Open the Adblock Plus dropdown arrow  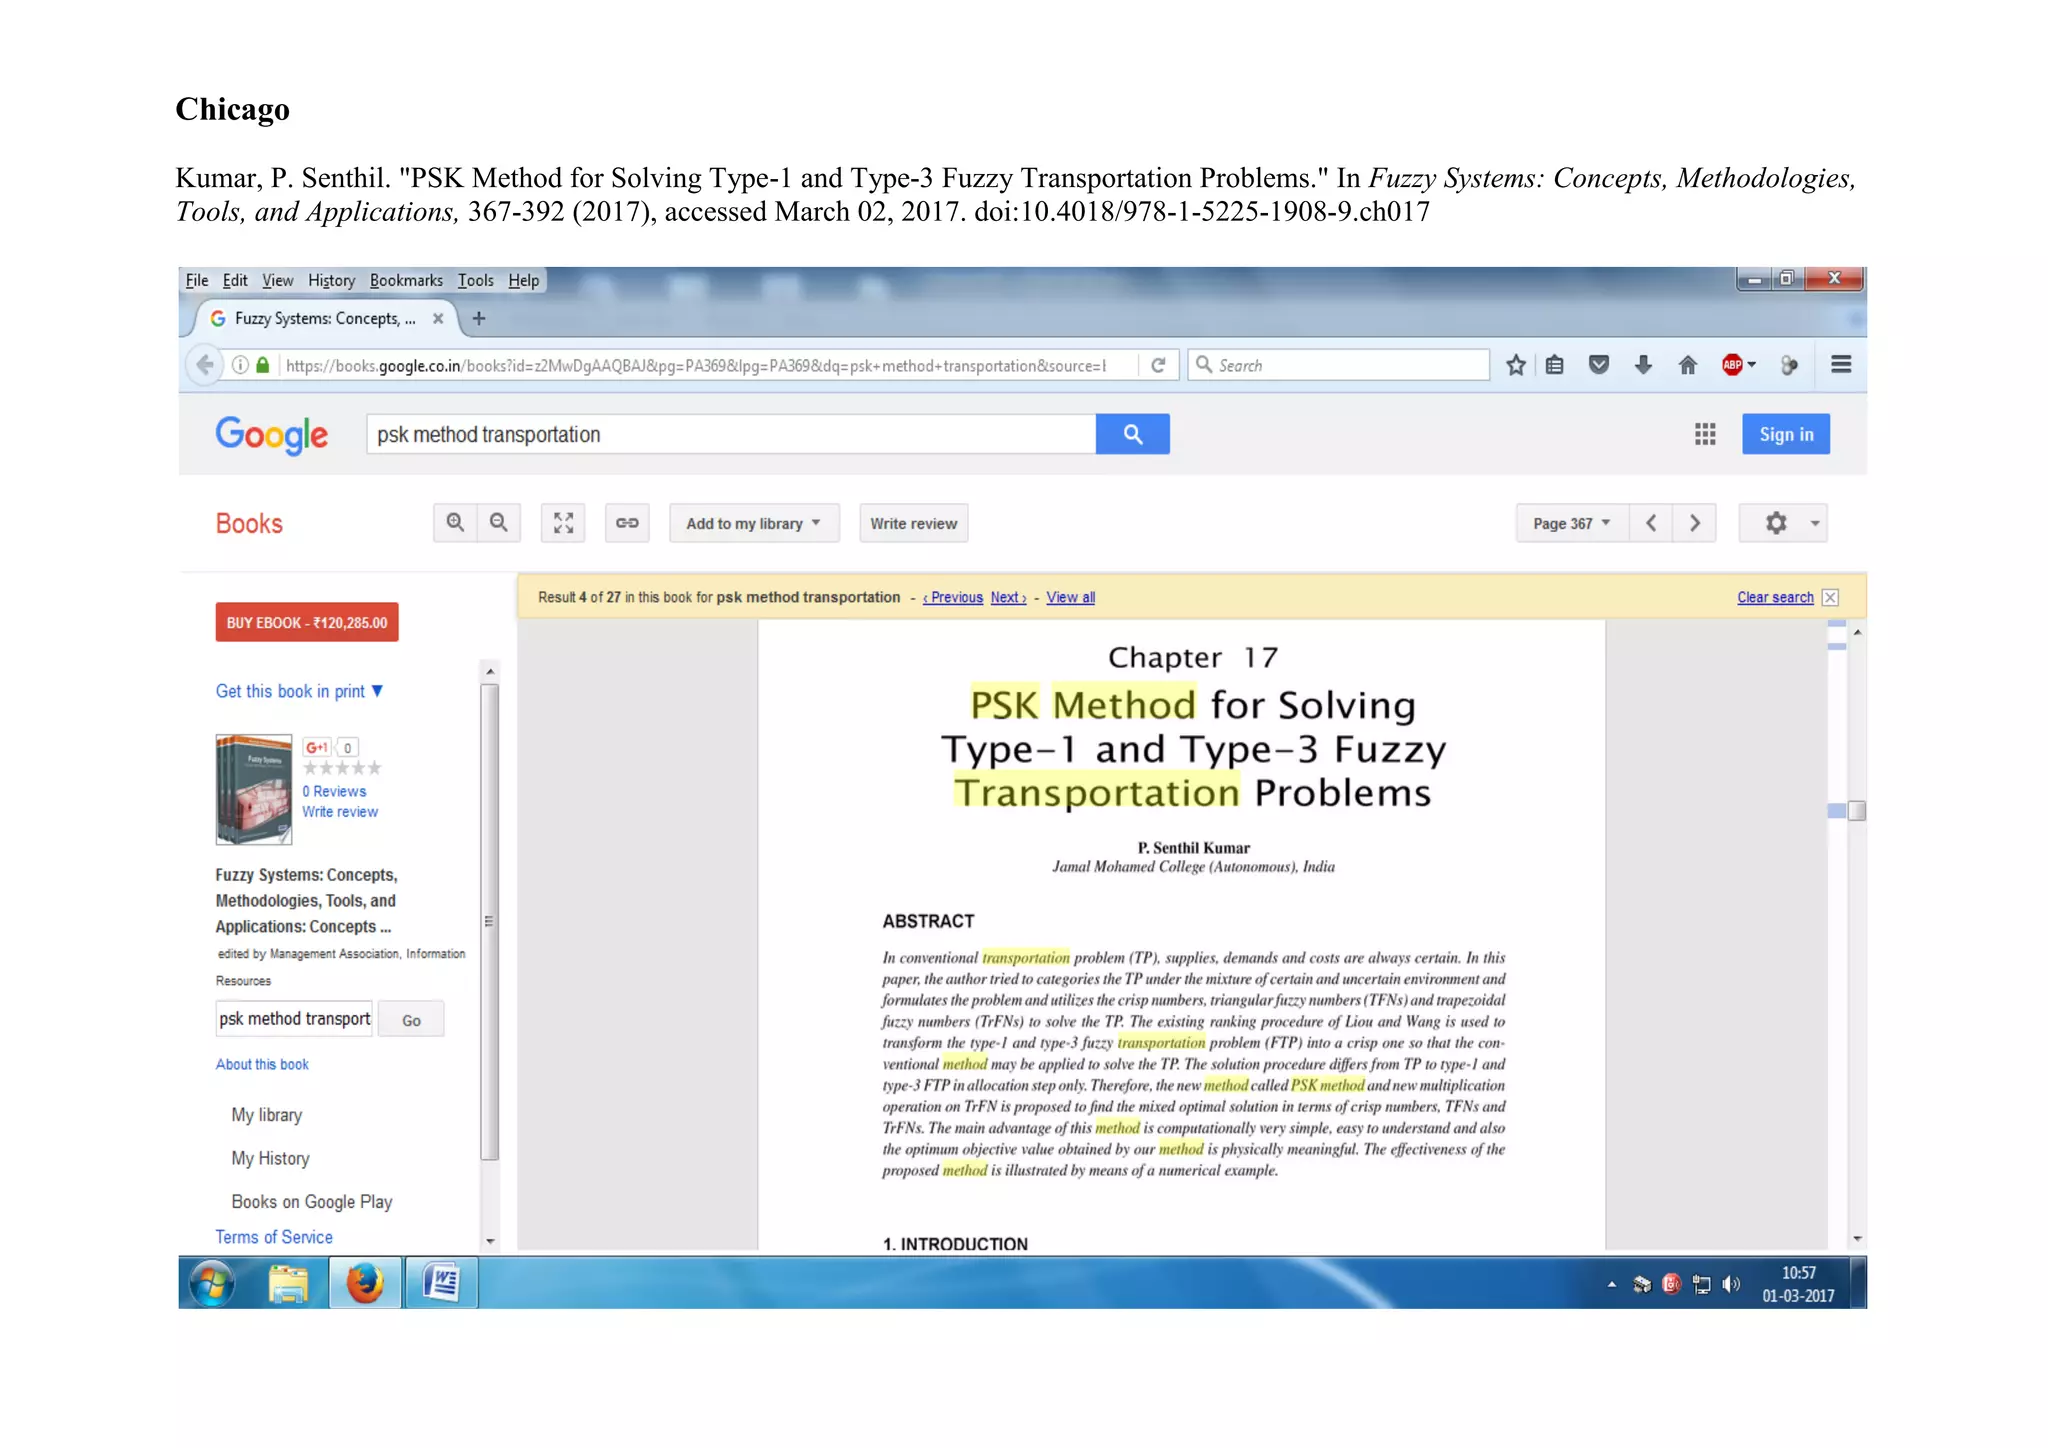(1751, 365)
